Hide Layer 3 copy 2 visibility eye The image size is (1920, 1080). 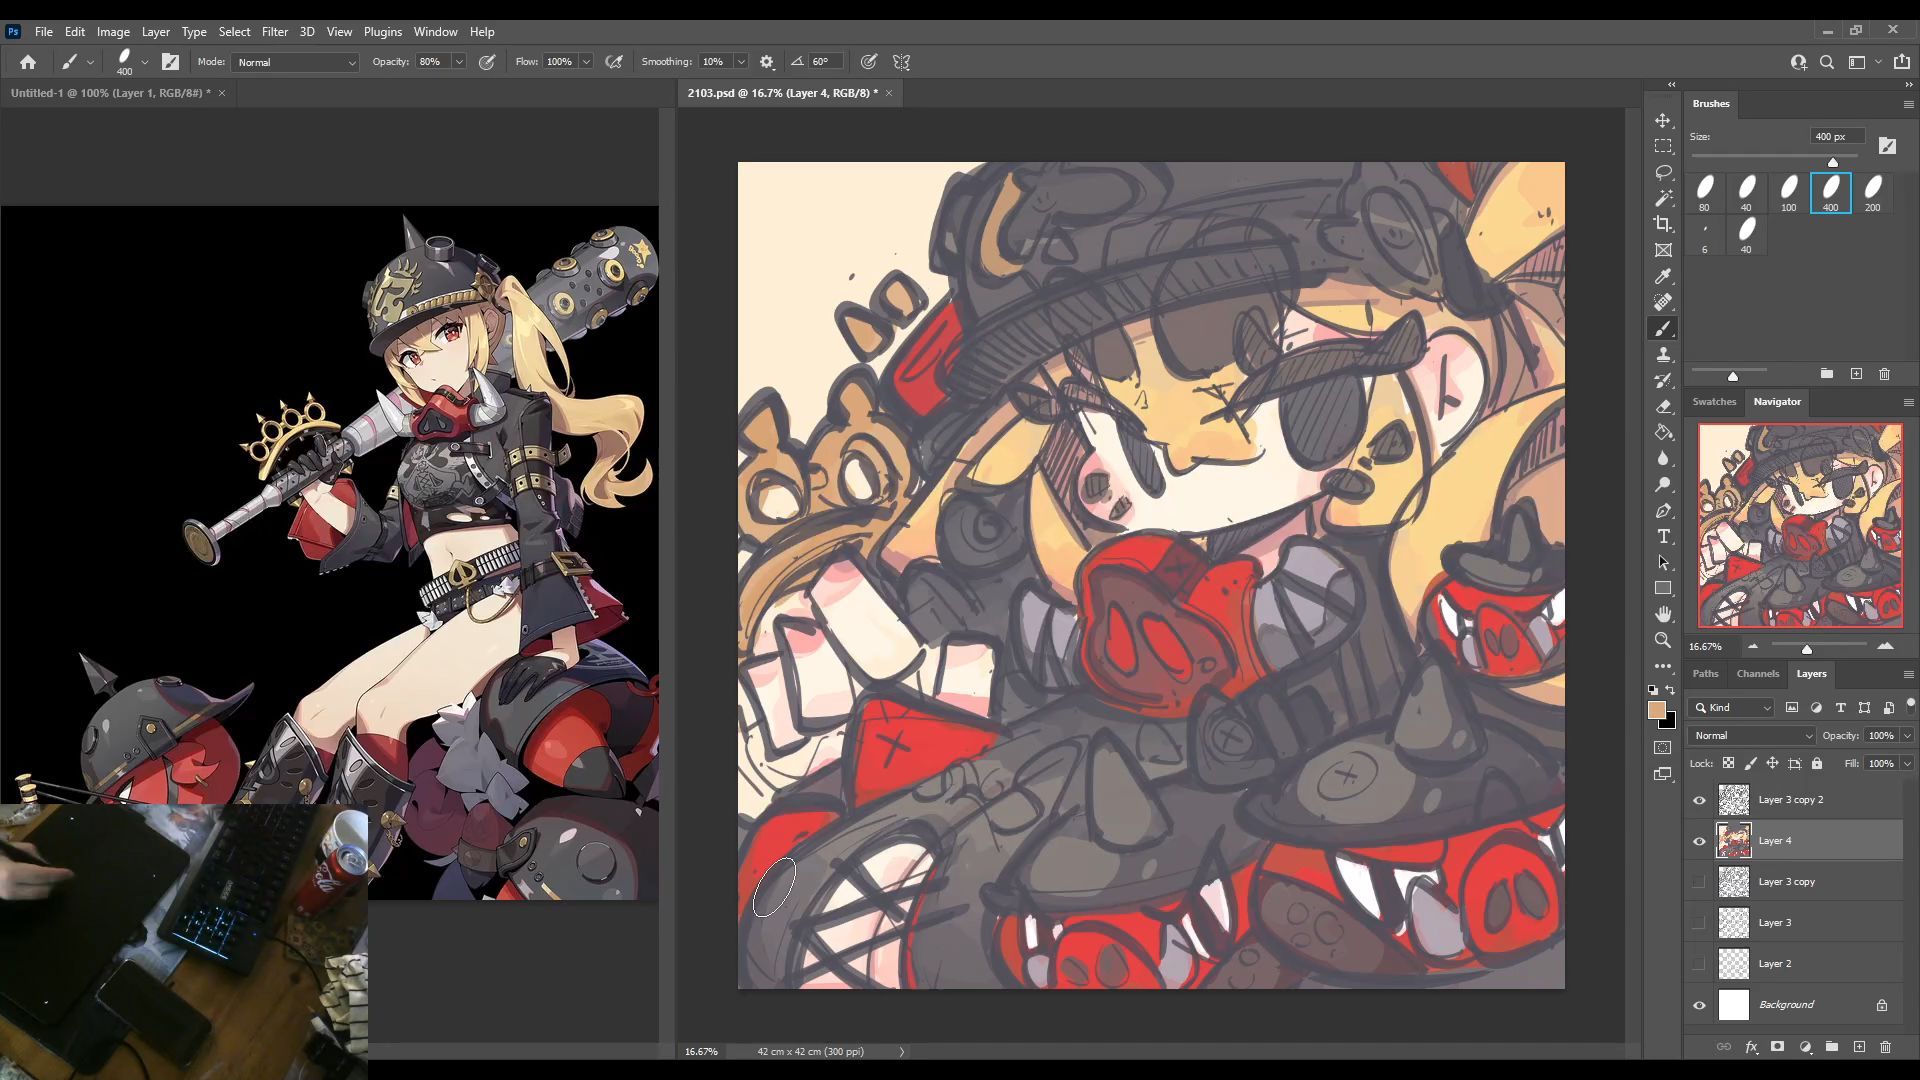click(1699, 800)
